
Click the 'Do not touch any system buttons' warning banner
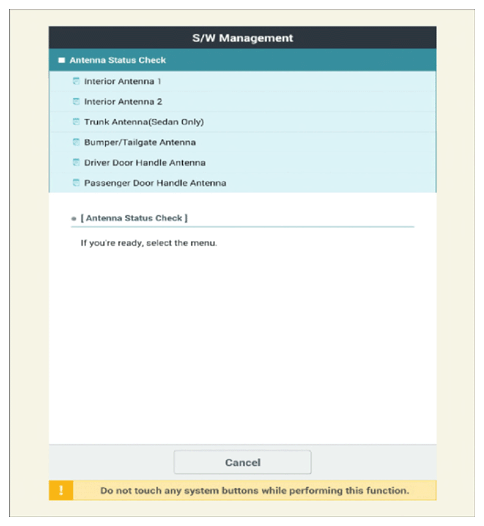(x=243, y=490)
